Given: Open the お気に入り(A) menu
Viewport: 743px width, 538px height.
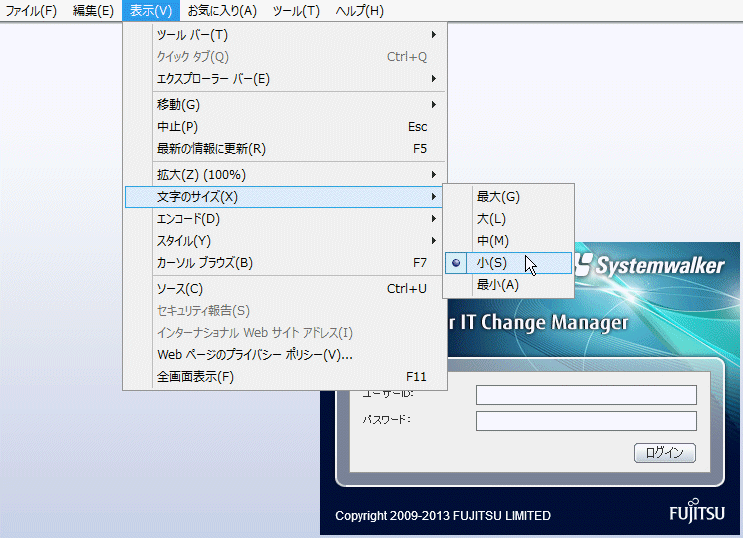Looking at the screenshot, I should tap(222, 10).
